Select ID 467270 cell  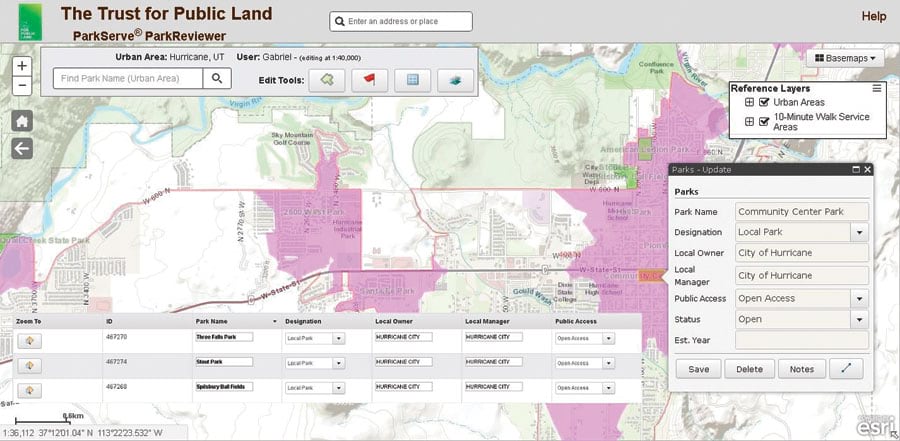(117, 337)
